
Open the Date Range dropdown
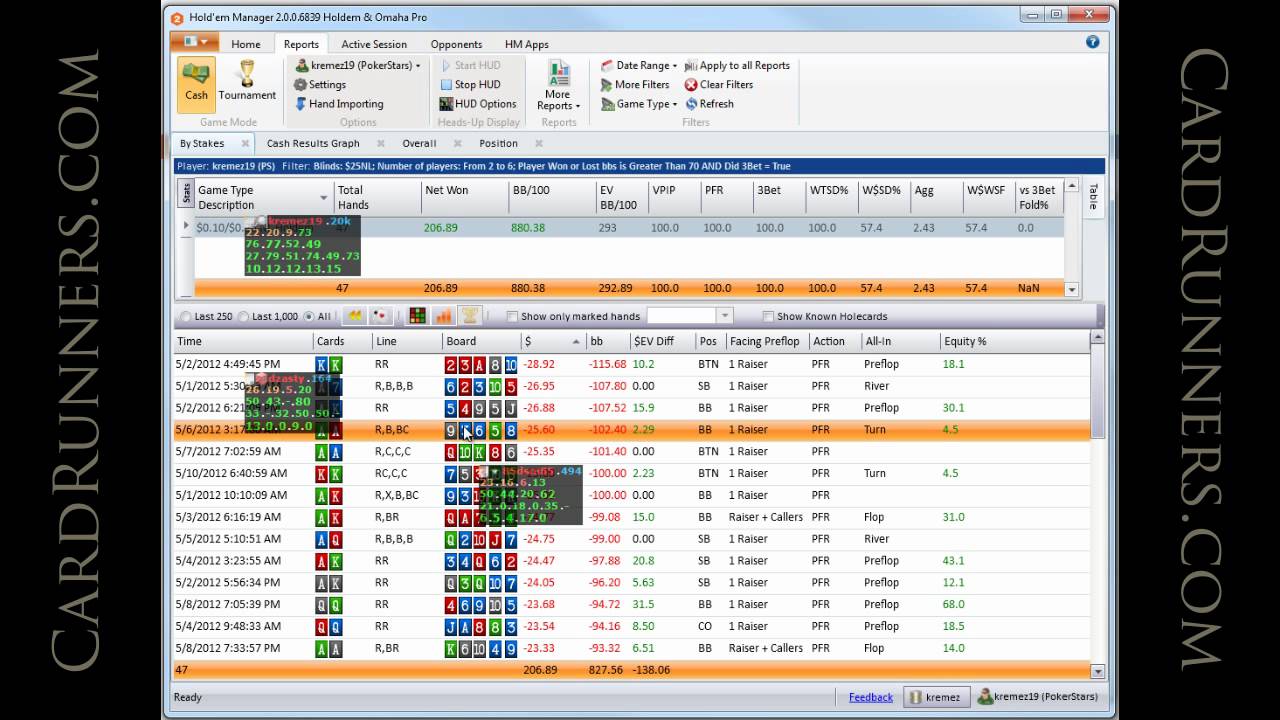click(639, 66)
